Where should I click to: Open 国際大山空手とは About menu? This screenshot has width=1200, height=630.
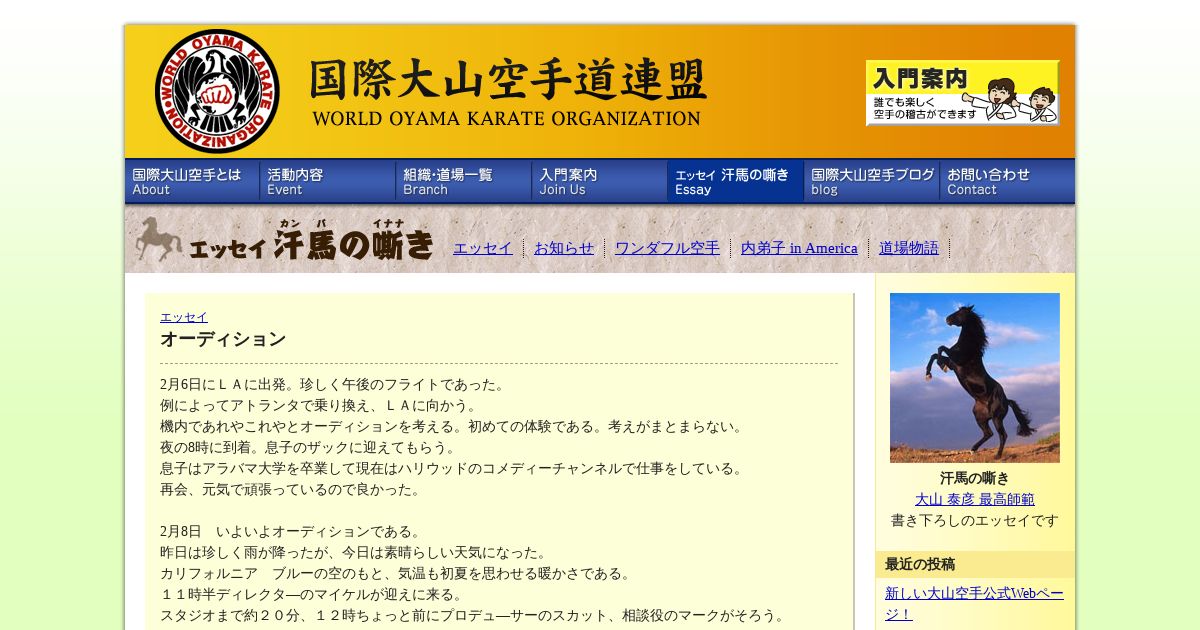192,181
